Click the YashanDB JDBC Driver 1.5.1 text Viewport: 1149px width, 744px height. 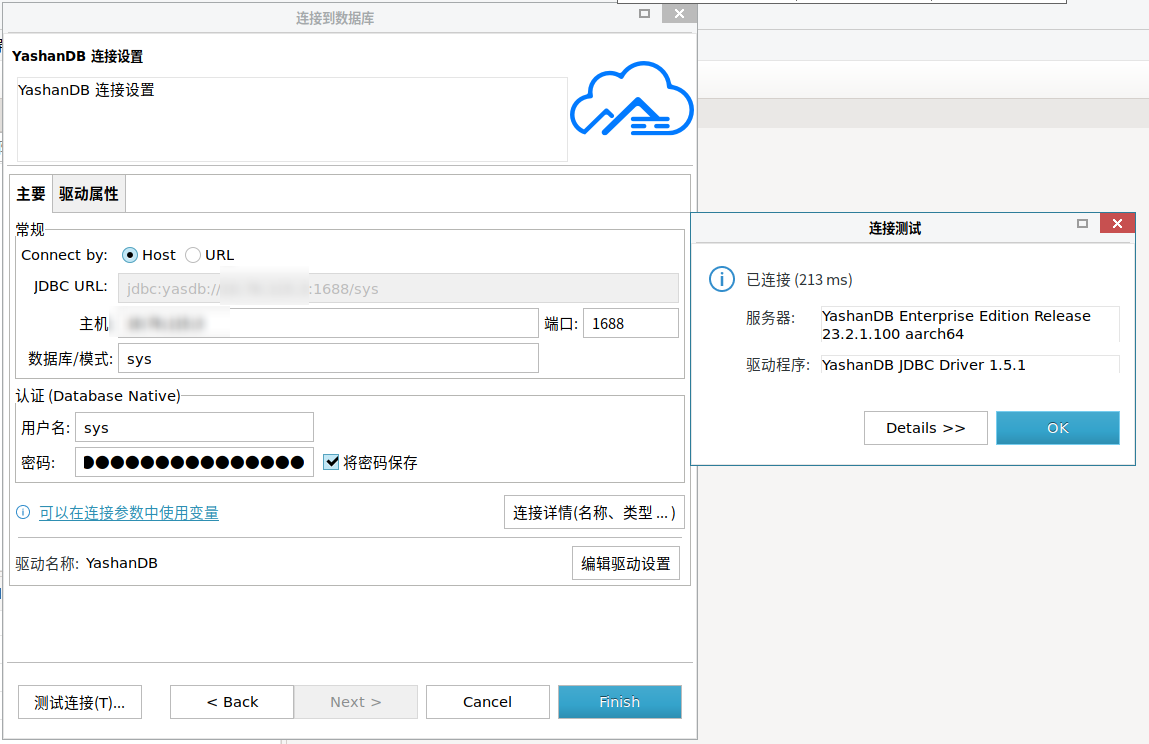pyautogui.click(x=923, y=365)
